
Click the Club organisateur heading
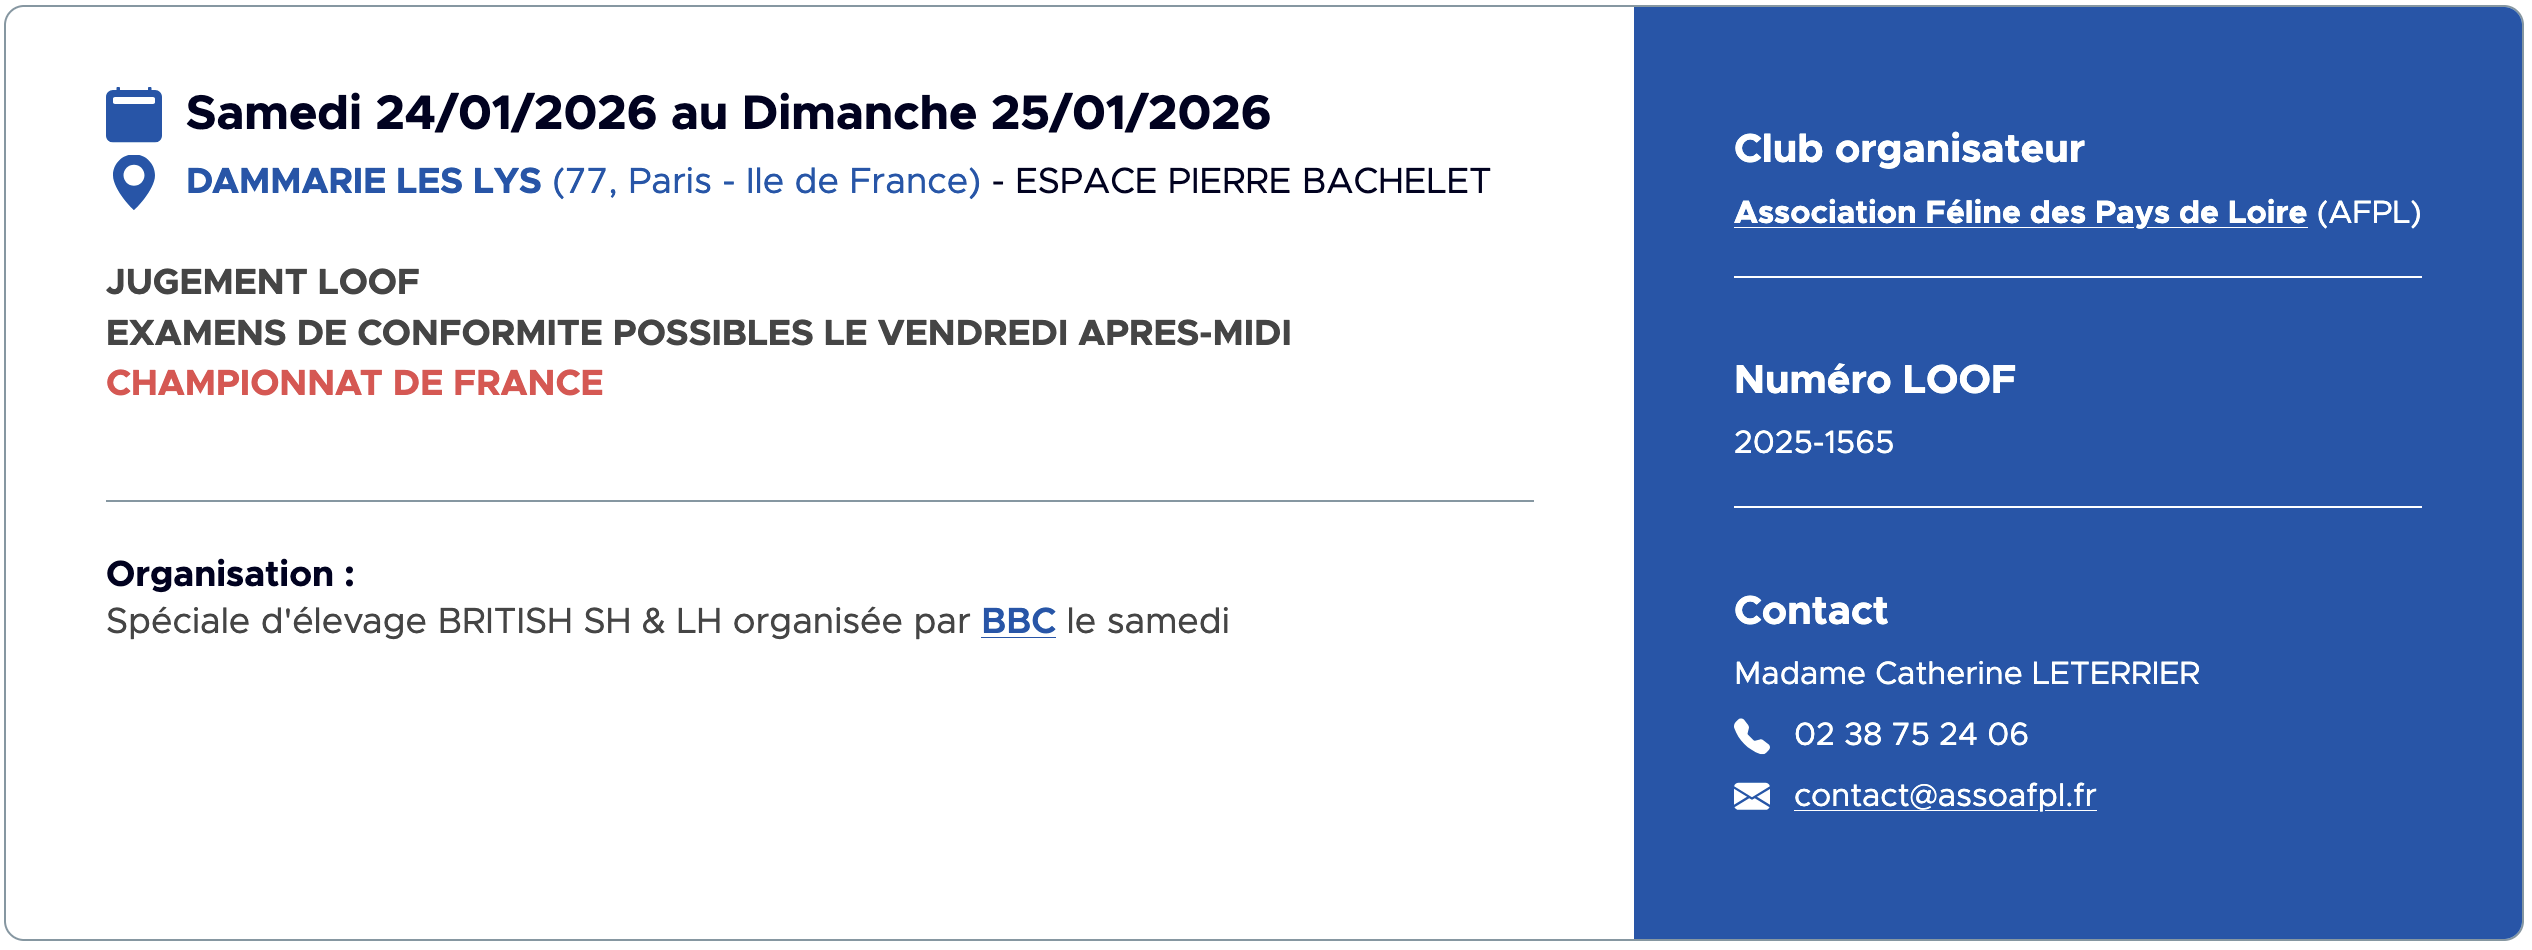pos(1909,148)
